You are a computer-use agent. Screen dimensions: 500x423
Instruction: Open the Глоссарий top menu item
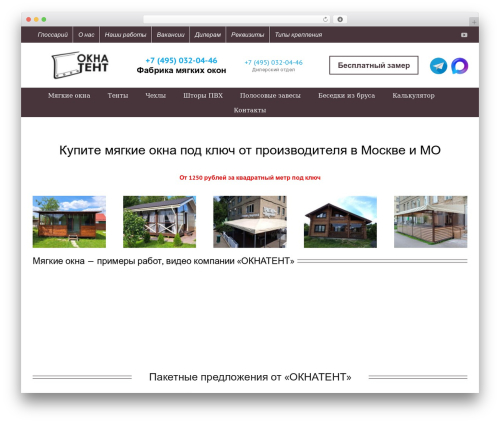coord(52,35)
